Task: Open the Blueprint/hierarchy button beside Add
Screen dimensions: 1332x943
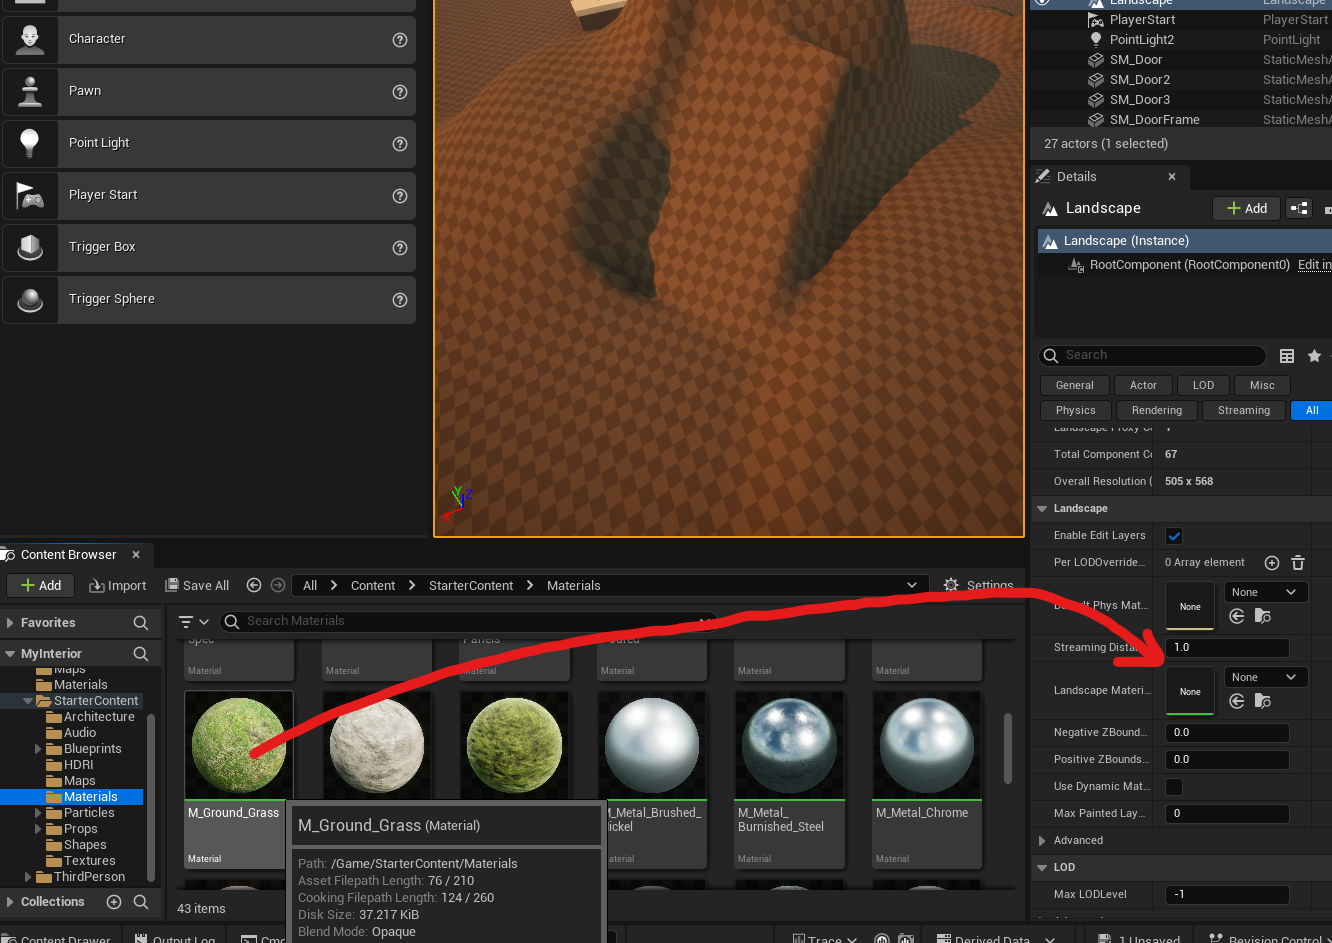Action: 1299,208
